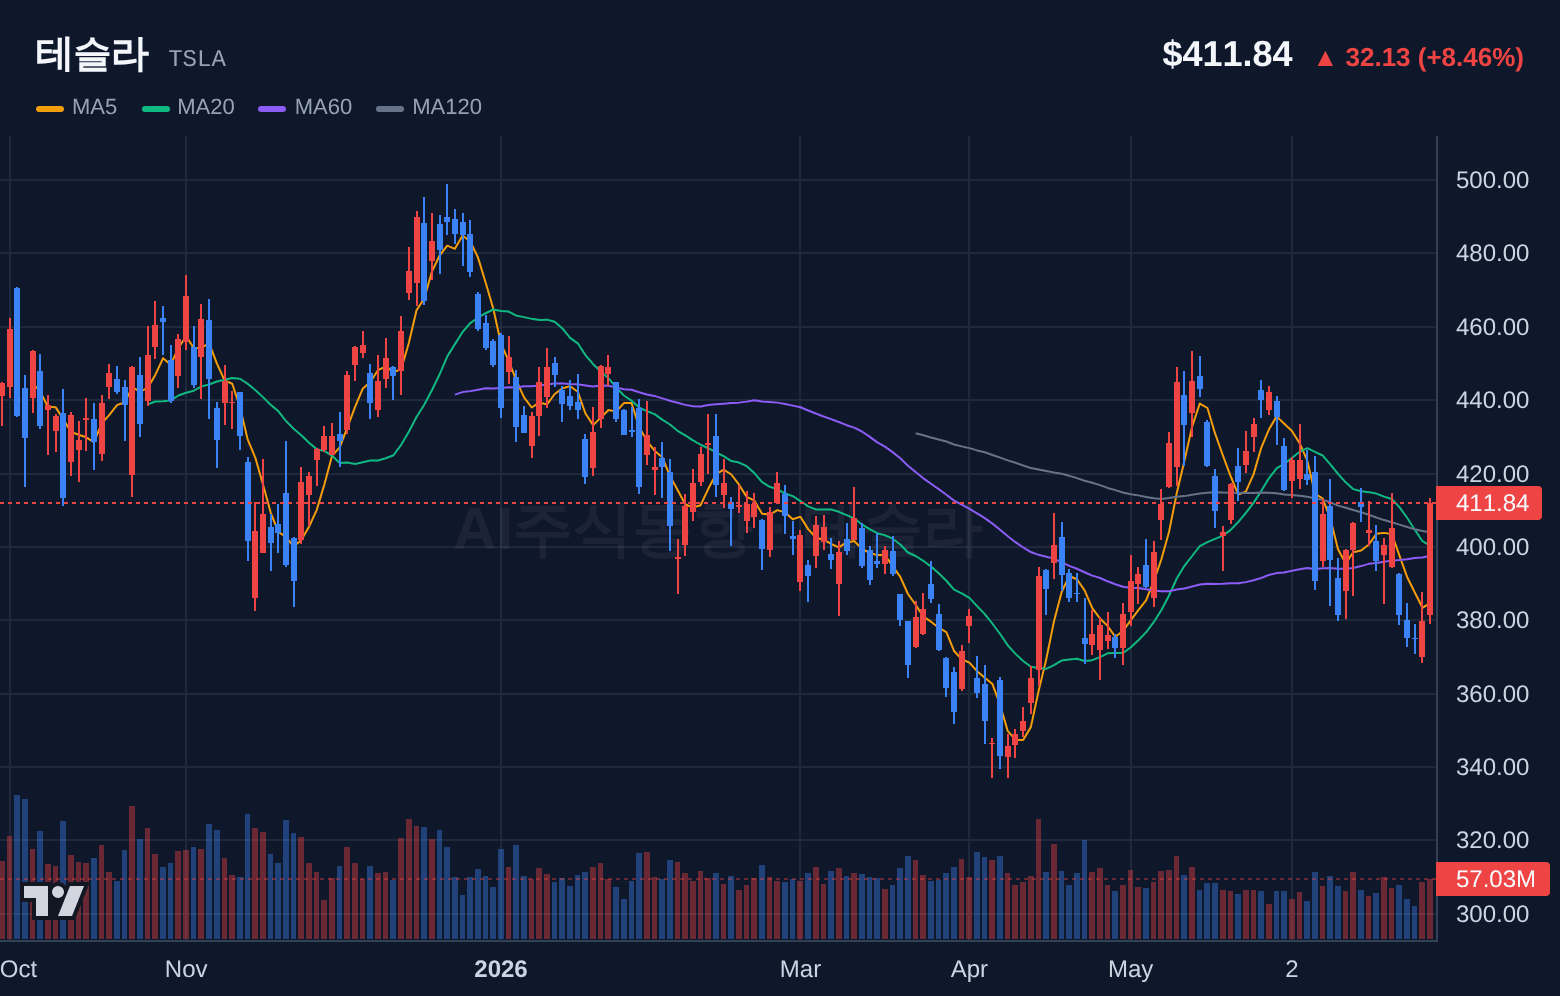The image size is (1560, 996).
Task: Click the Oct time axis label
Action: (x=18, y=969)
